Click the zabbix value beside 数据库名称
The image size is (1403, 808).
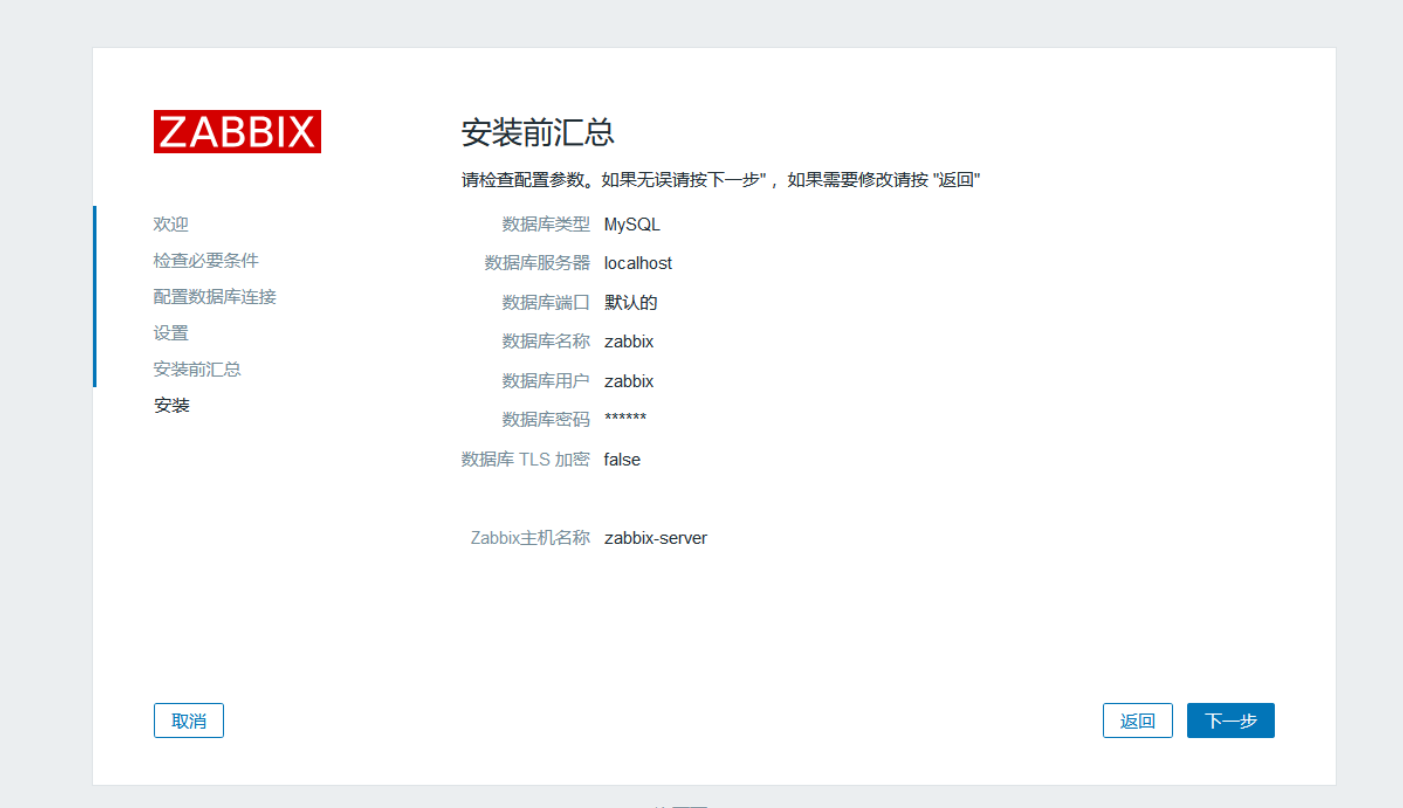[x=629, y=341]
